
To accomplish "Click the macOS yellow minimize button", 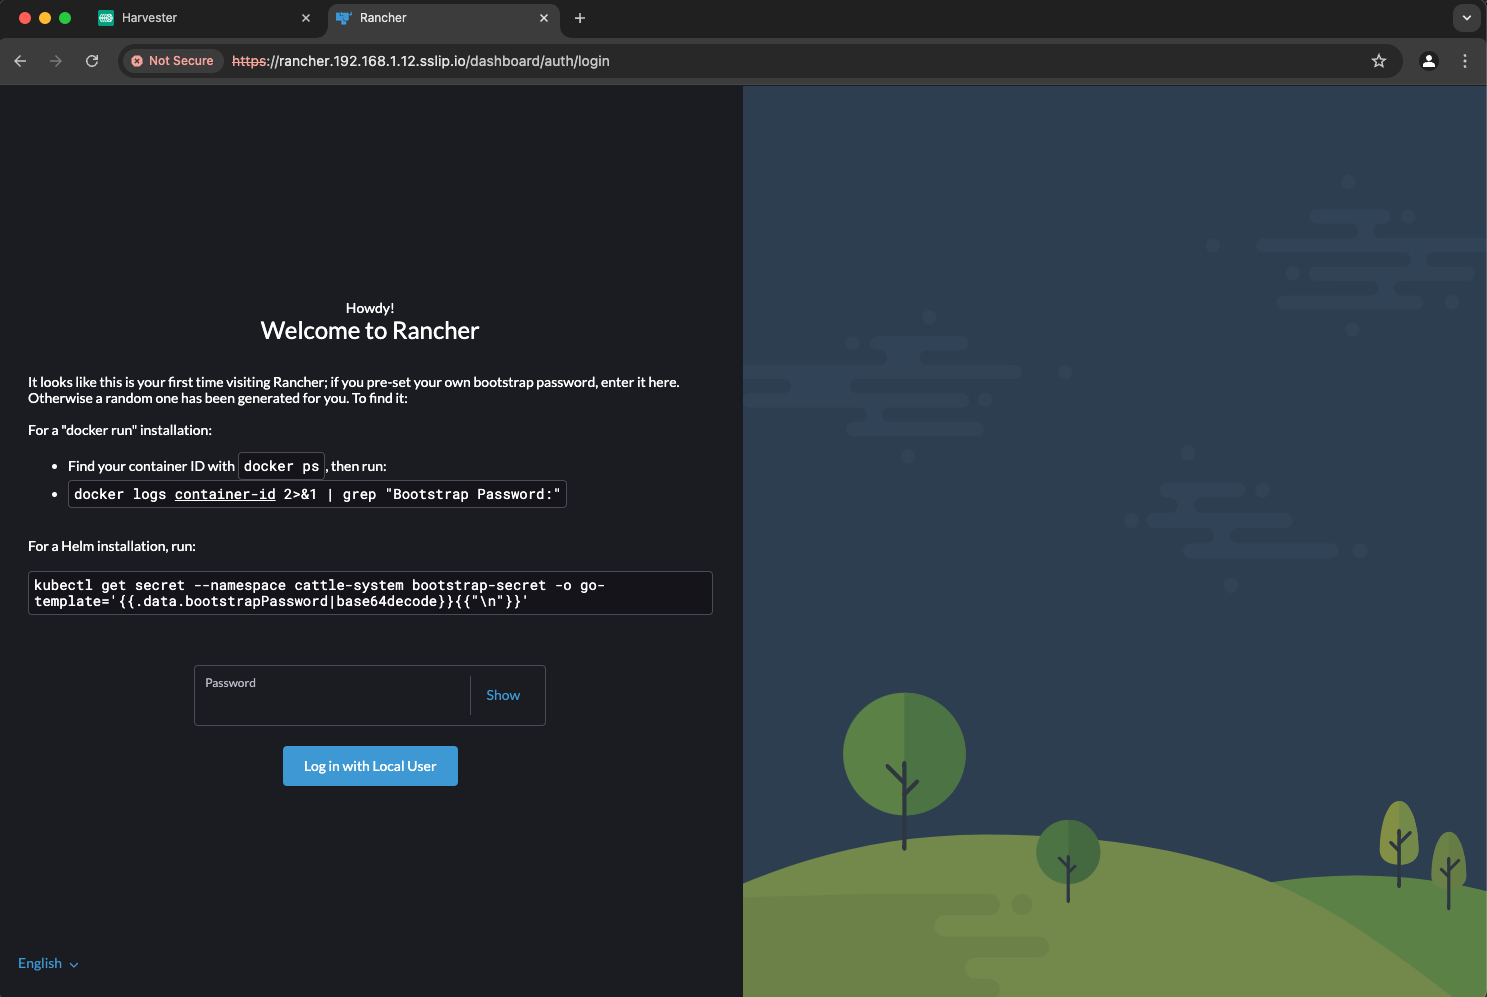I will (x=45, y=18).
